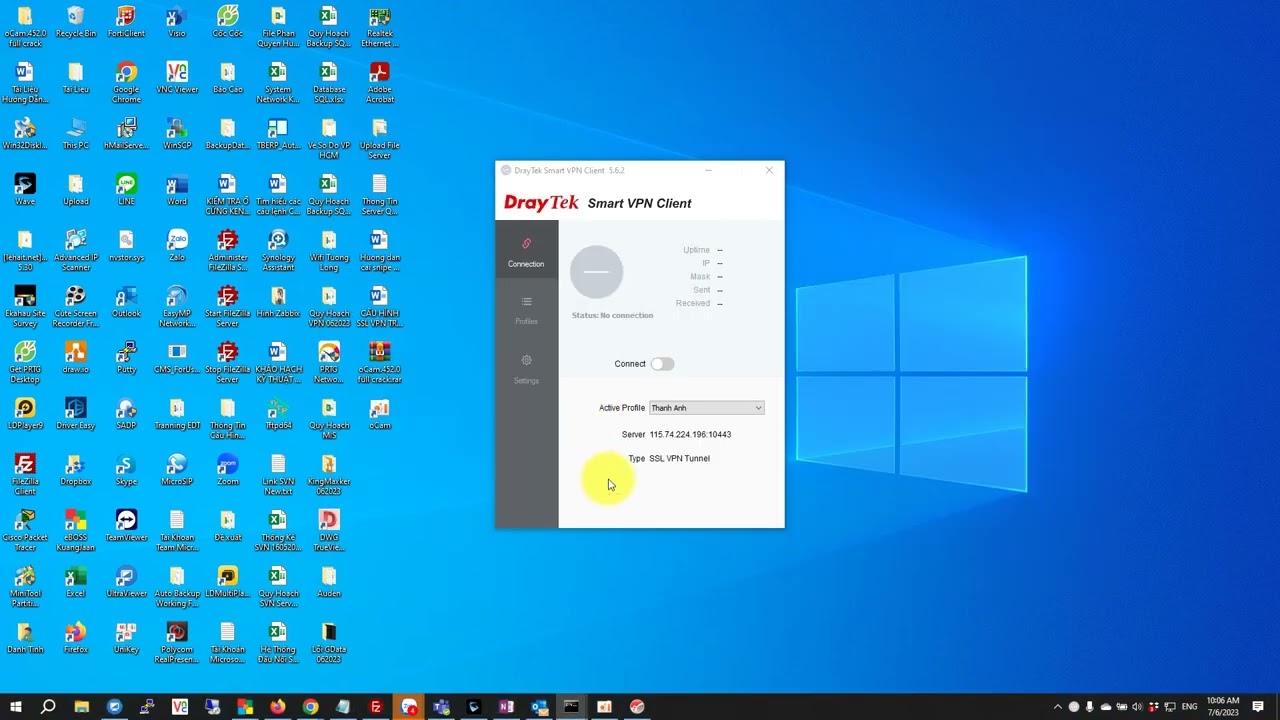The height and width of the screenshot is (720, 1280).
Task: Select the Database SQL.xlsx file icon
Action: pos(329,83)
